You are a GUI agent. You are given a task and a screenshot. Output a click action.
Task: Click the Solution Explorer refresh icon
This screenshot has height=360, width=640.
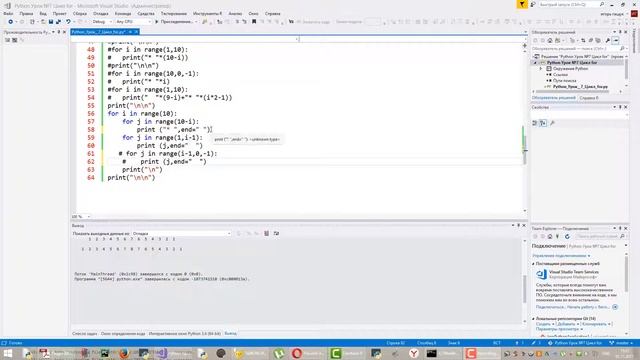583,40
